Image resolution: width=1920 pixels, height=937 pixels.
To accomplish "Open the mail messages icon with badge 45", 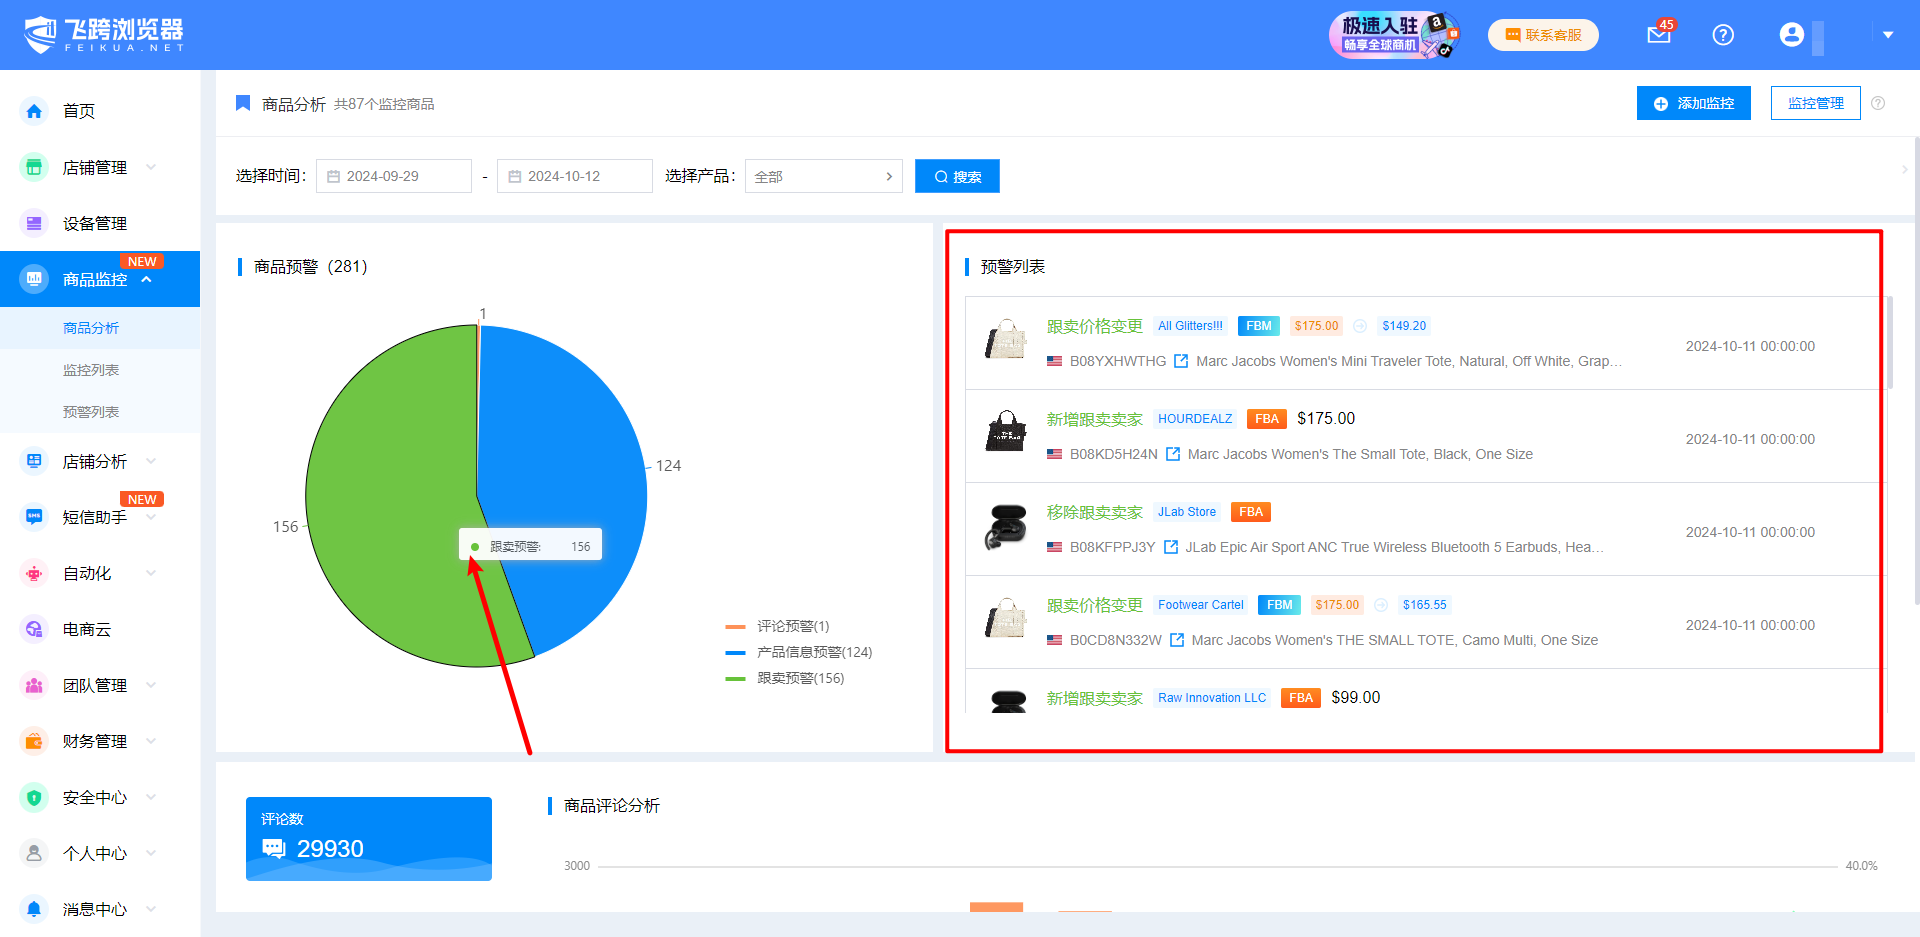I will coord(1658,35).
